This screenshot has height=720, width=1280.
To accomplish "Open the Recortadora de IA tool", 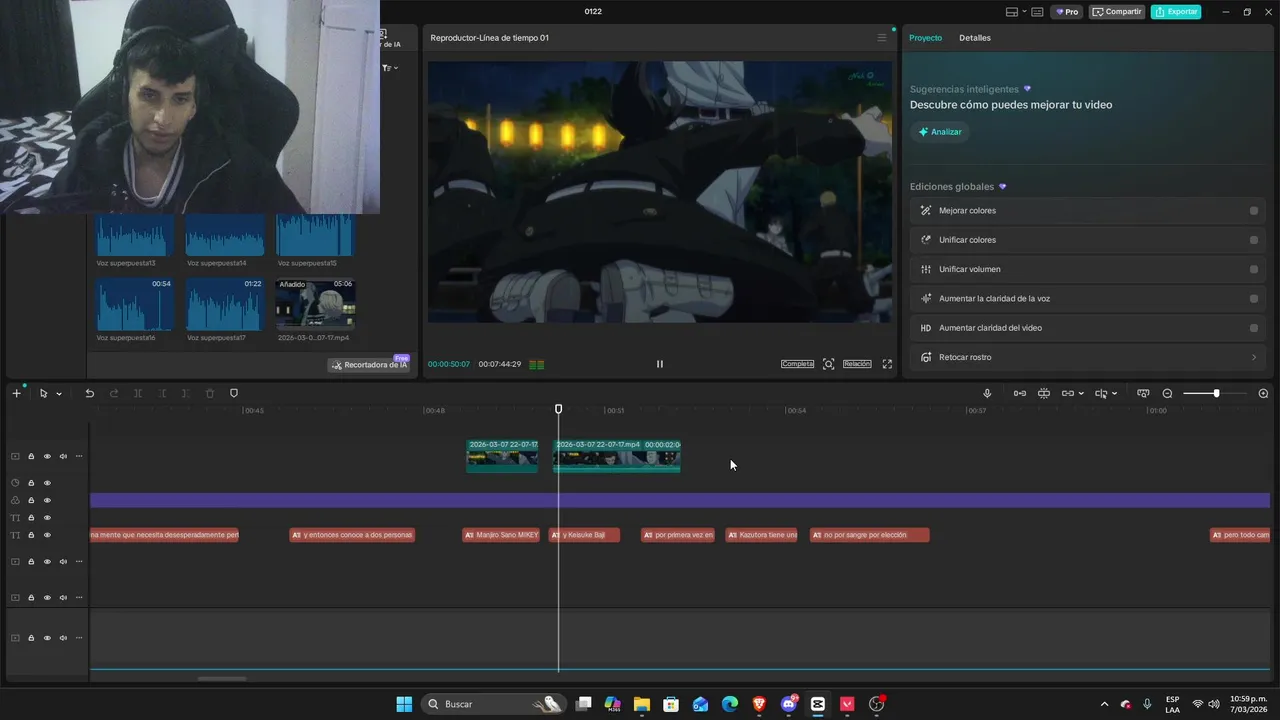I will [369, 365].
